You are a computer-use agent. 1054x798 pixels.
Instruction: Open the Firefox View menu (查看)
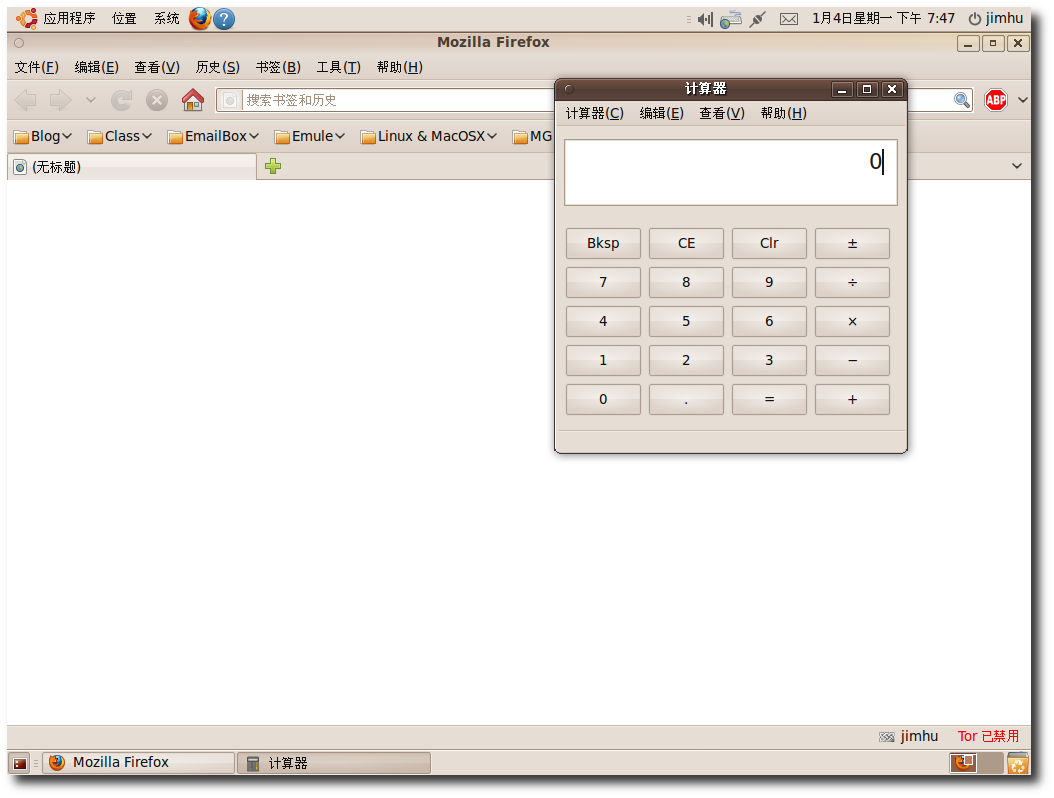pos(157,67)
